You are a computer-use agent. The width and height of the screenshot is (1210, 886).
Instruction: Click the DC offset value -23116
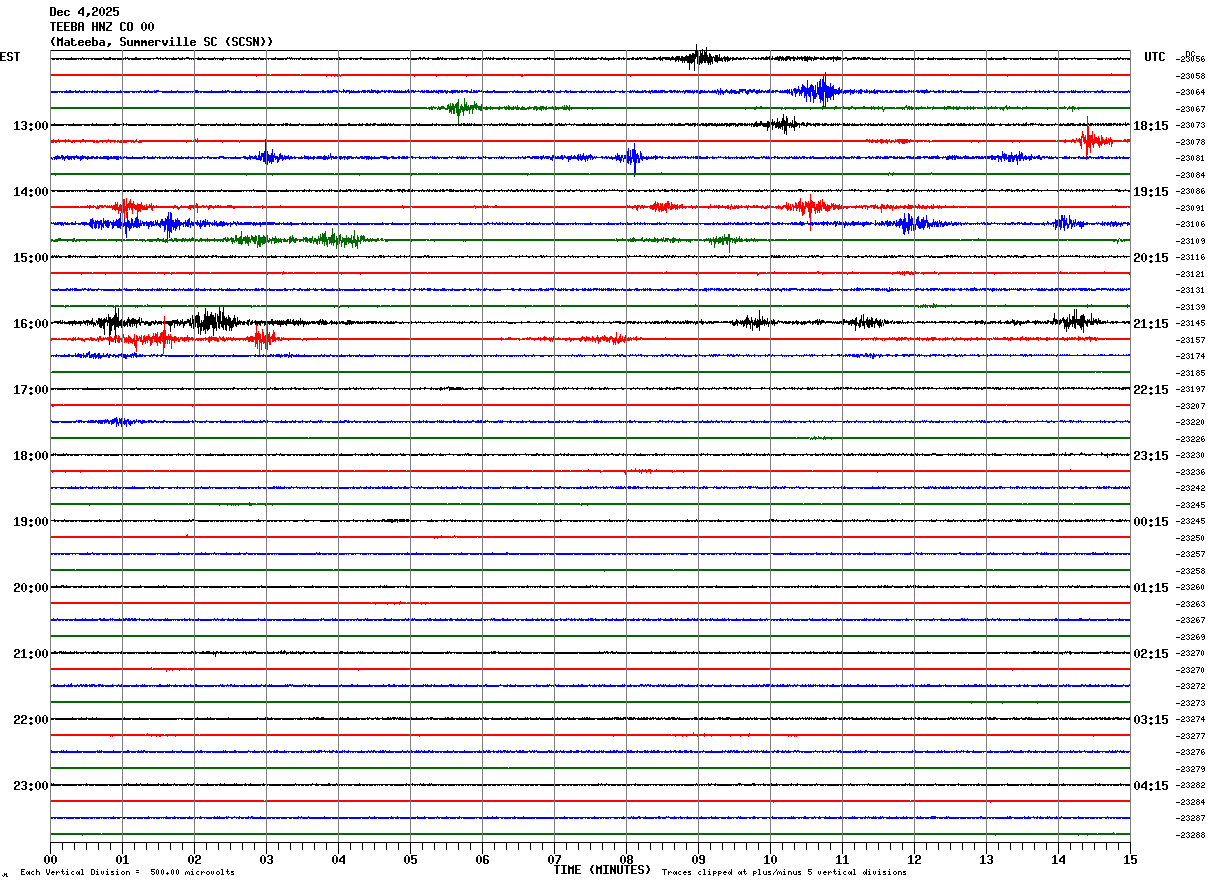[1191, 257]
